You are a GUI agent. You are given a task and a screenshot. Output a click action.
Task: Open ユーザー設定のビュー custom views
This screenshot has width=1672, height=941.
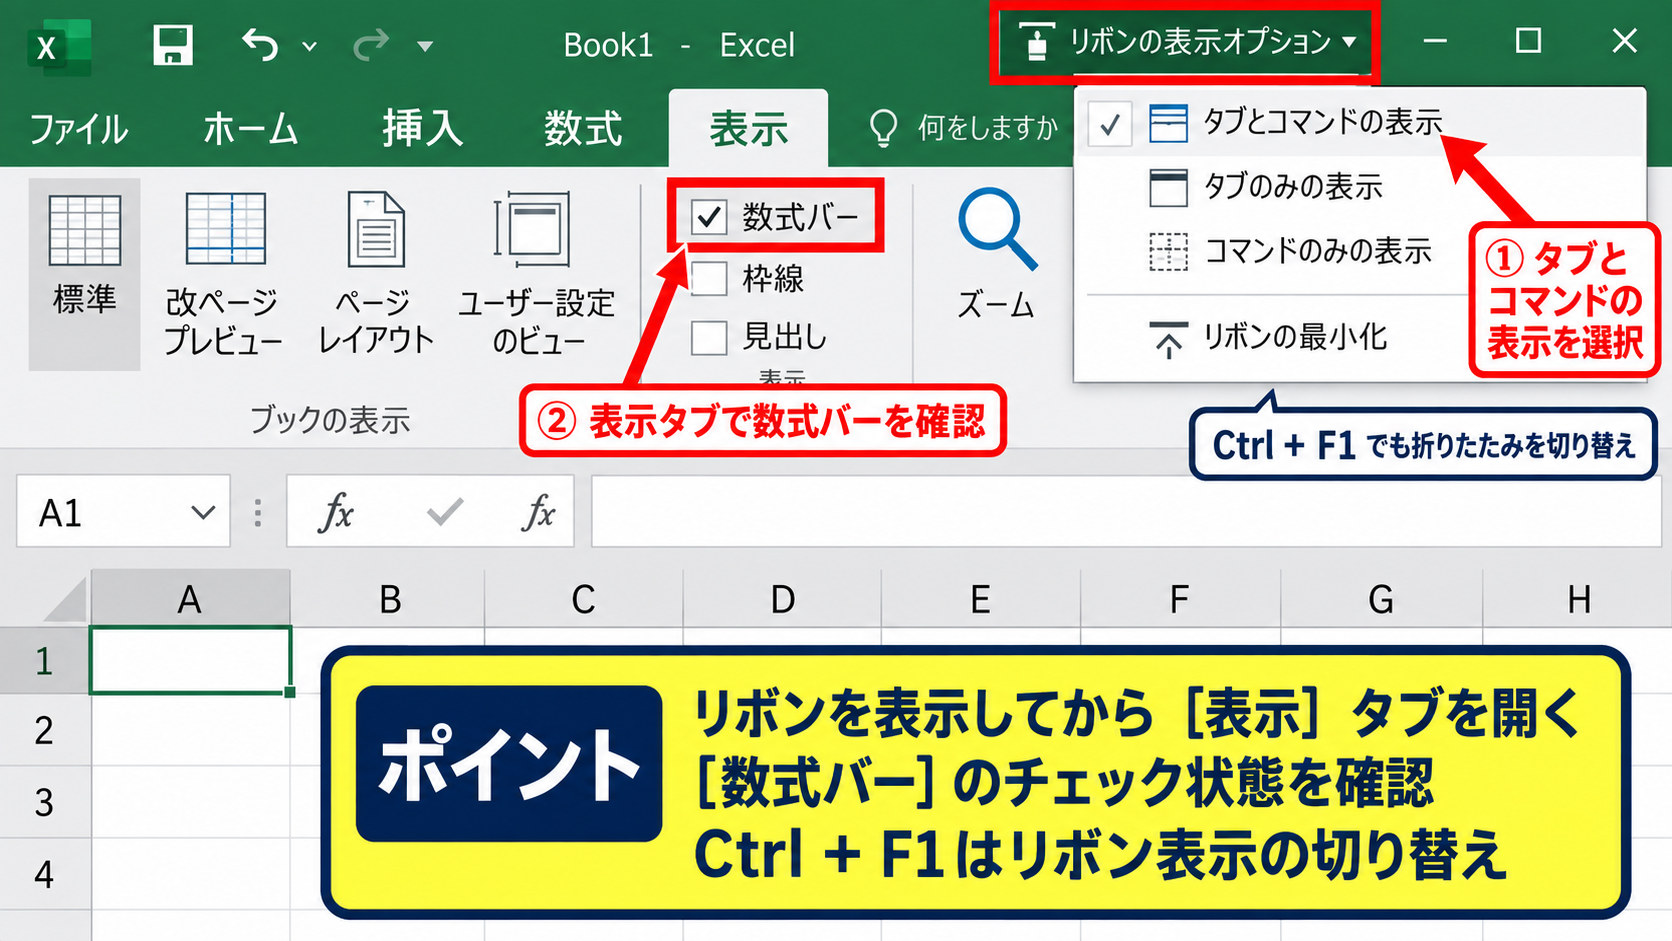coord(536,274)
